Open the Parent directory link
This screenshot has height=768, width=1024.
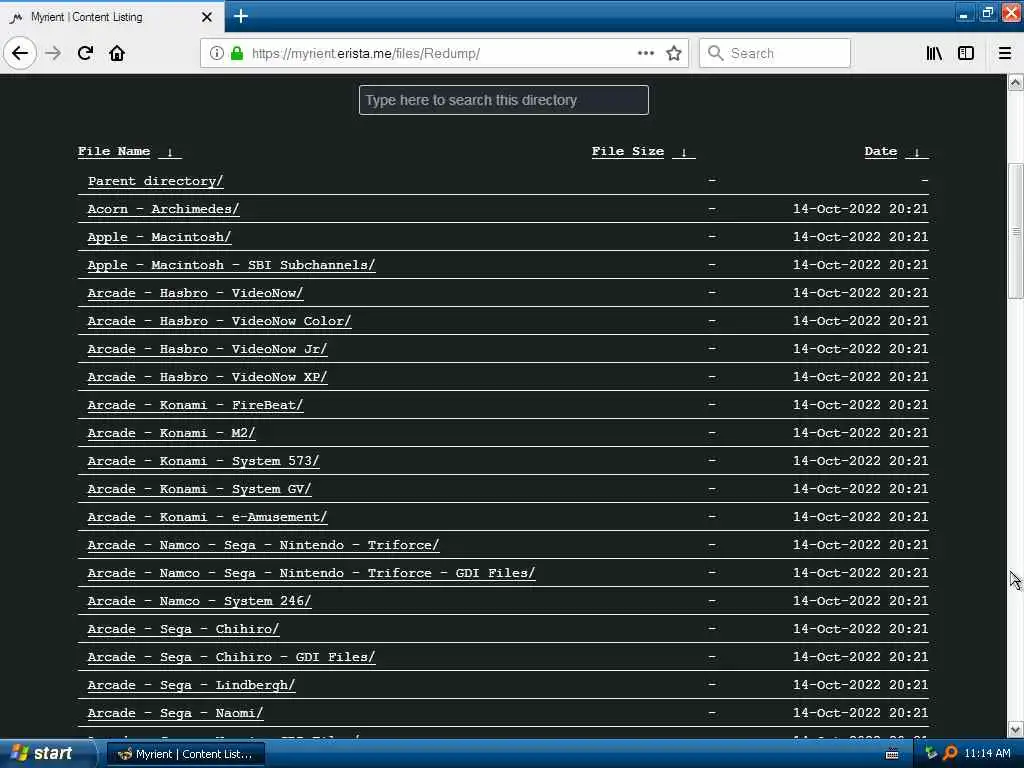pos(155,181)
